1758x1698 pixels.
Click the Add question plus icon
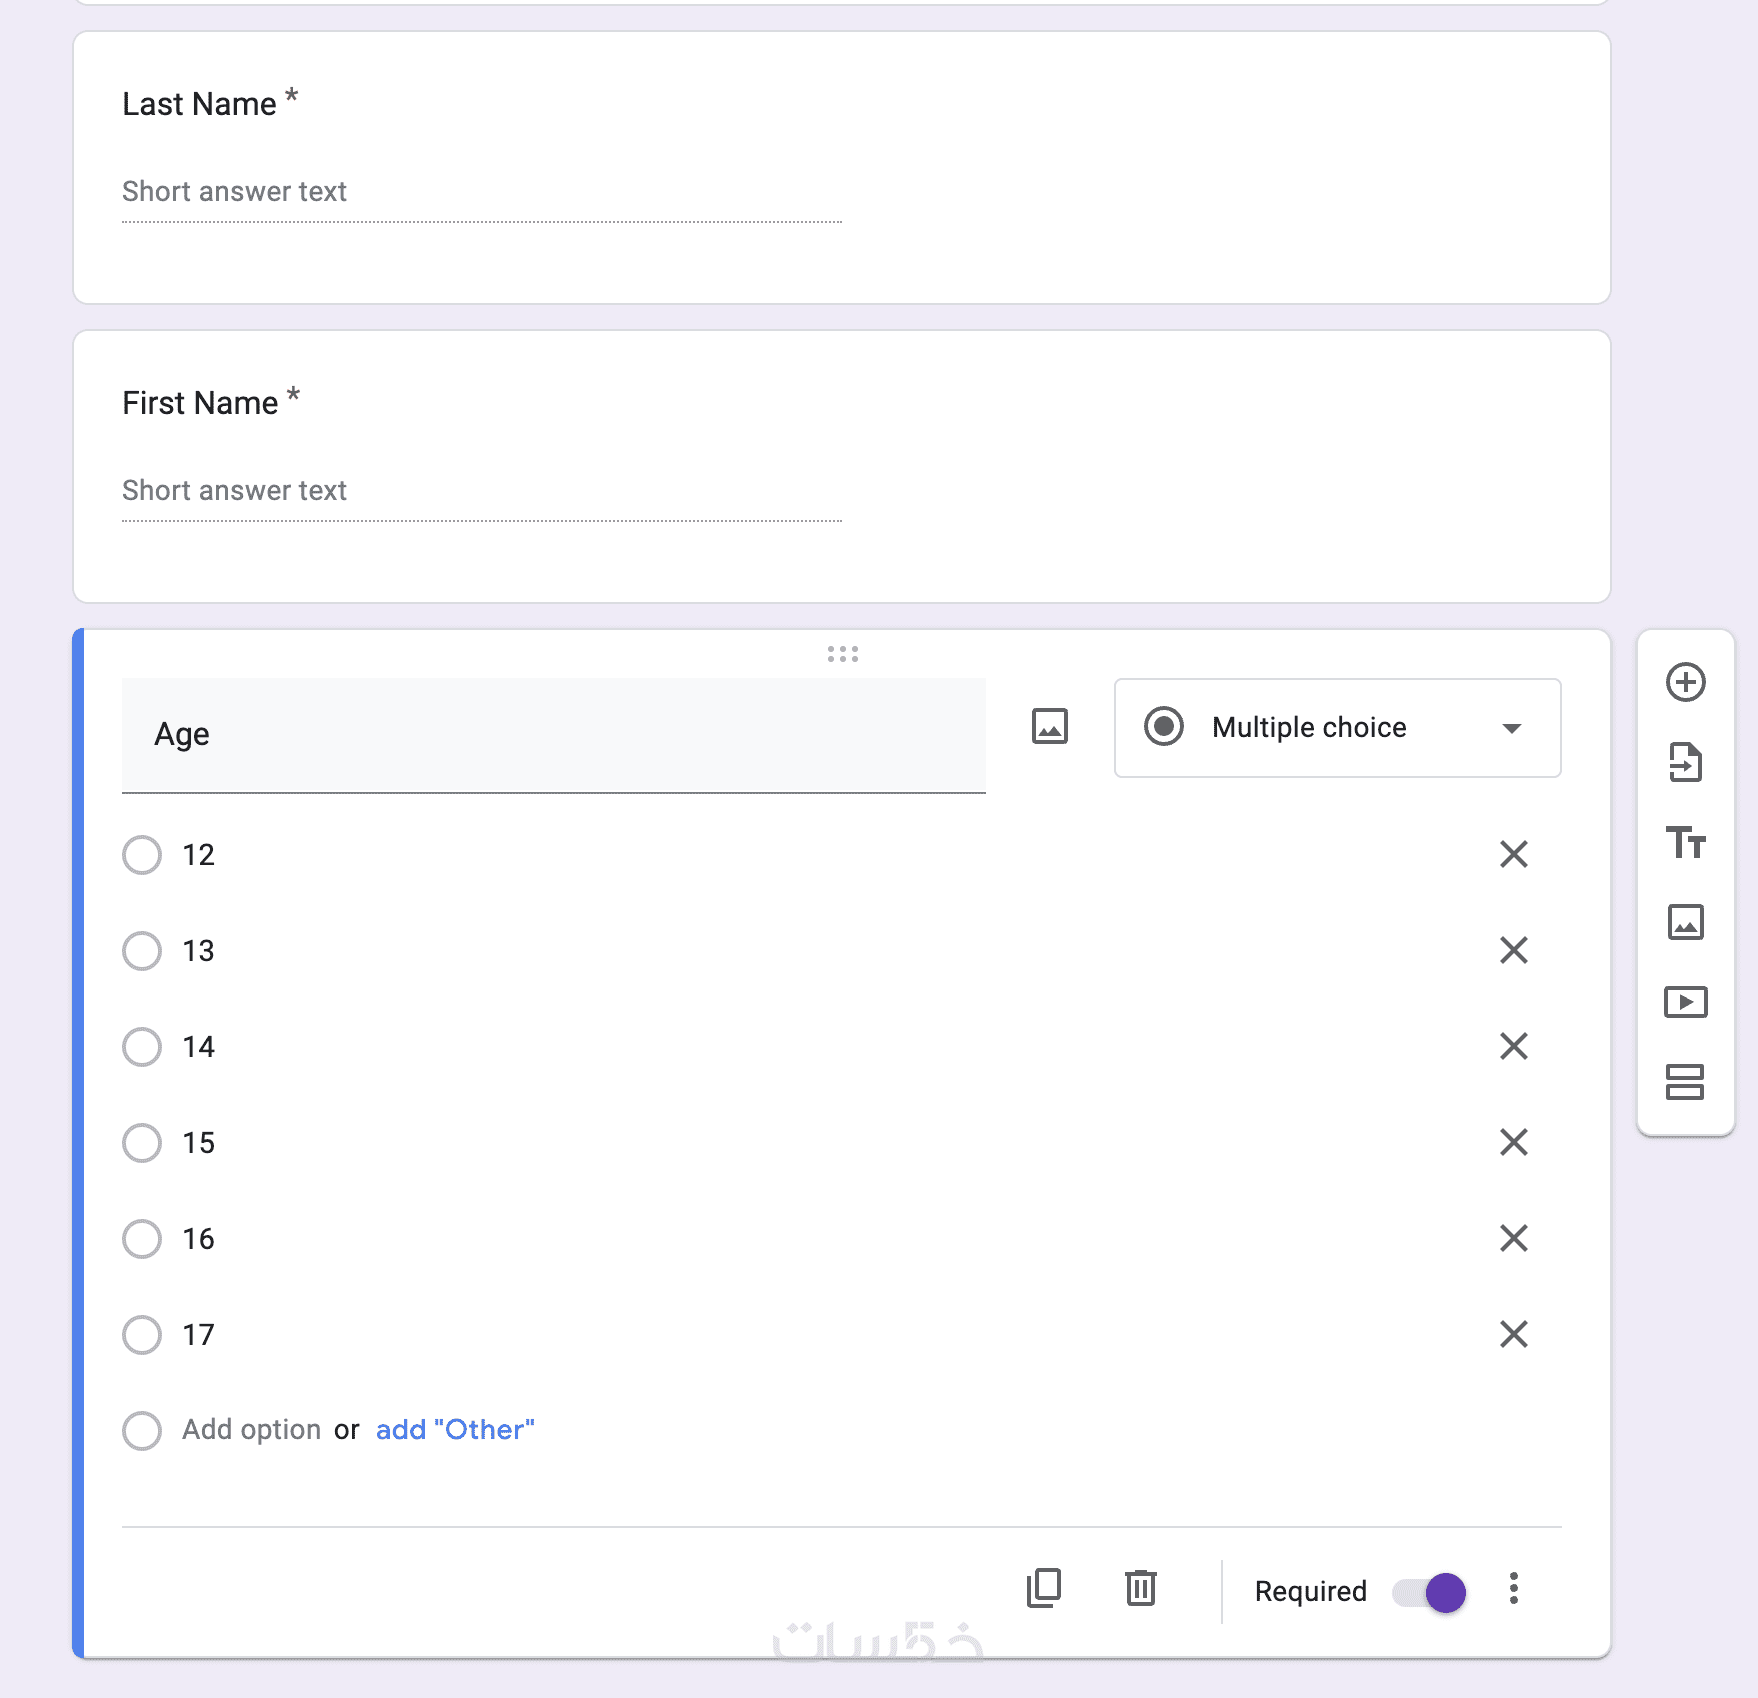click(1685, 683)
